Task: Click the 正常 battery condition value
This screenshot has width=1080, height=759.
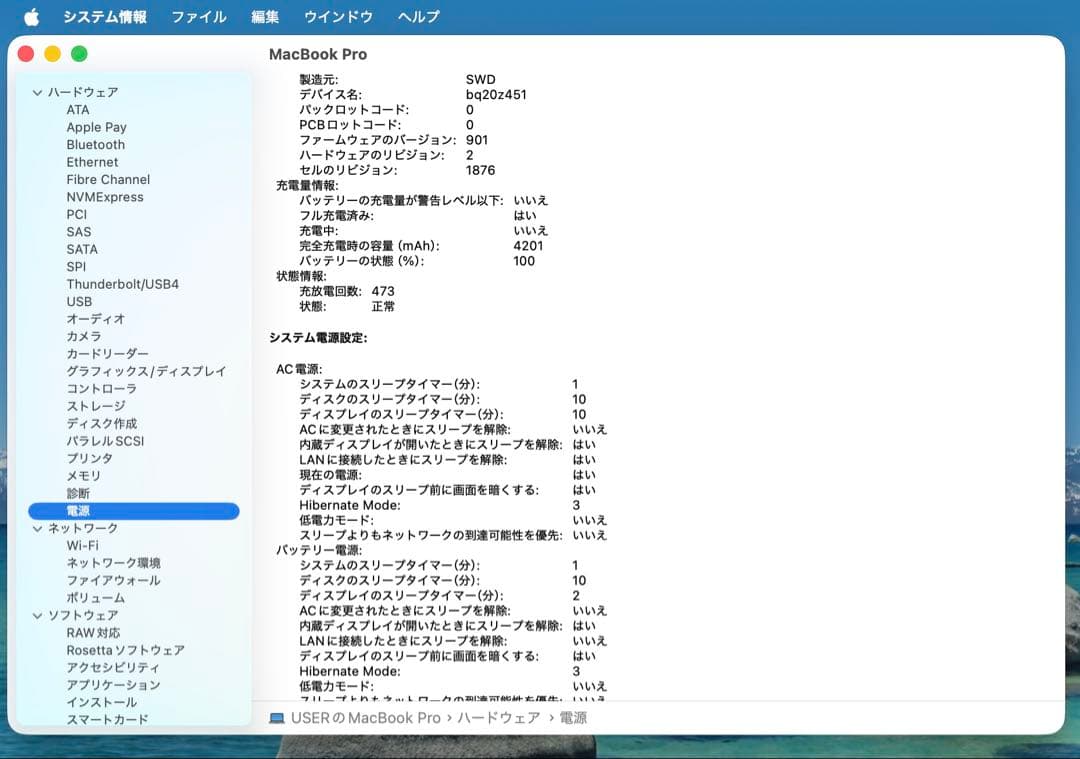Action: [383, 306]
